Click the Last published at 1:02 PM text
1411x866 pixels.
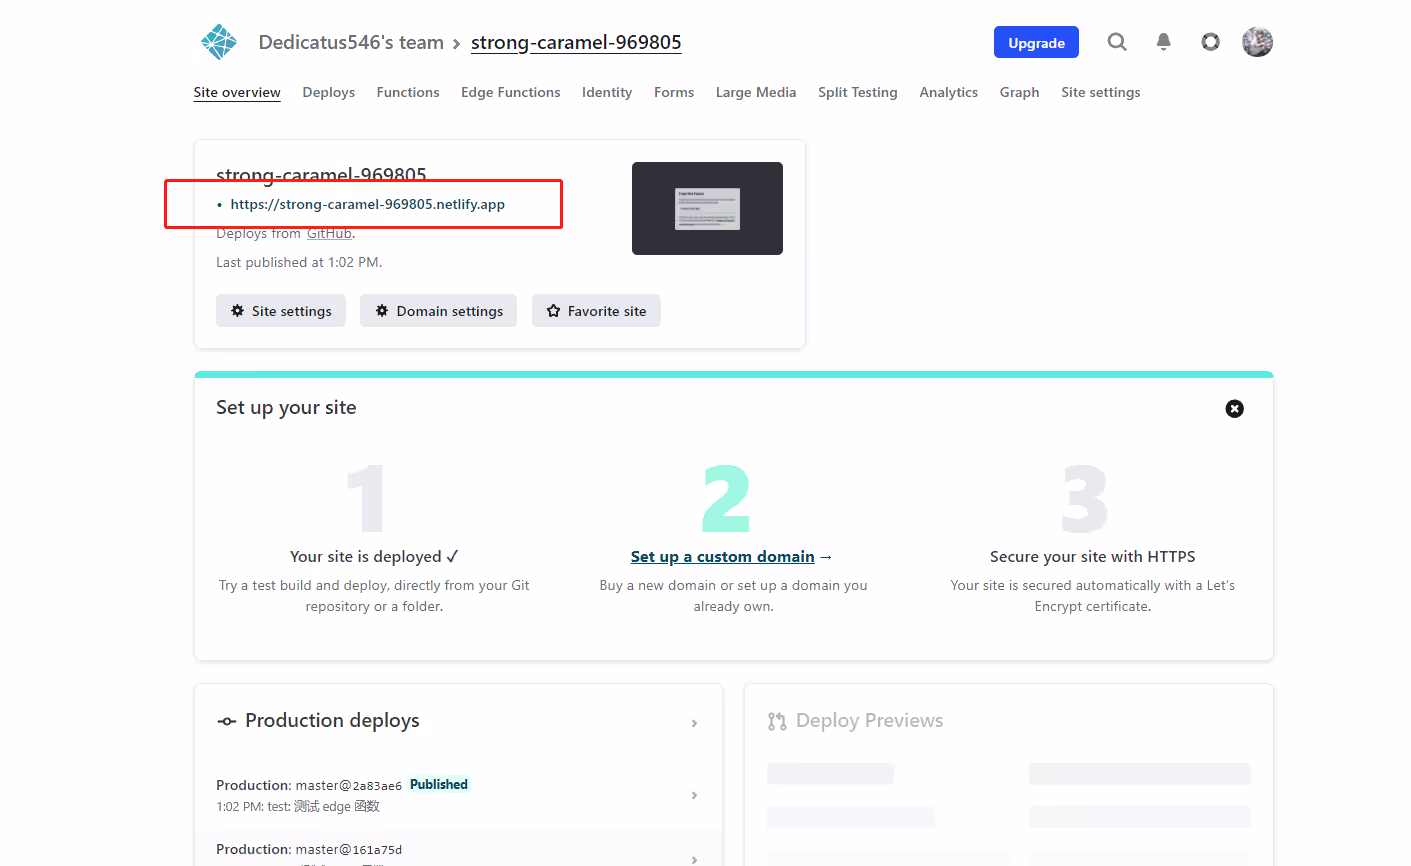coord(299,262)
